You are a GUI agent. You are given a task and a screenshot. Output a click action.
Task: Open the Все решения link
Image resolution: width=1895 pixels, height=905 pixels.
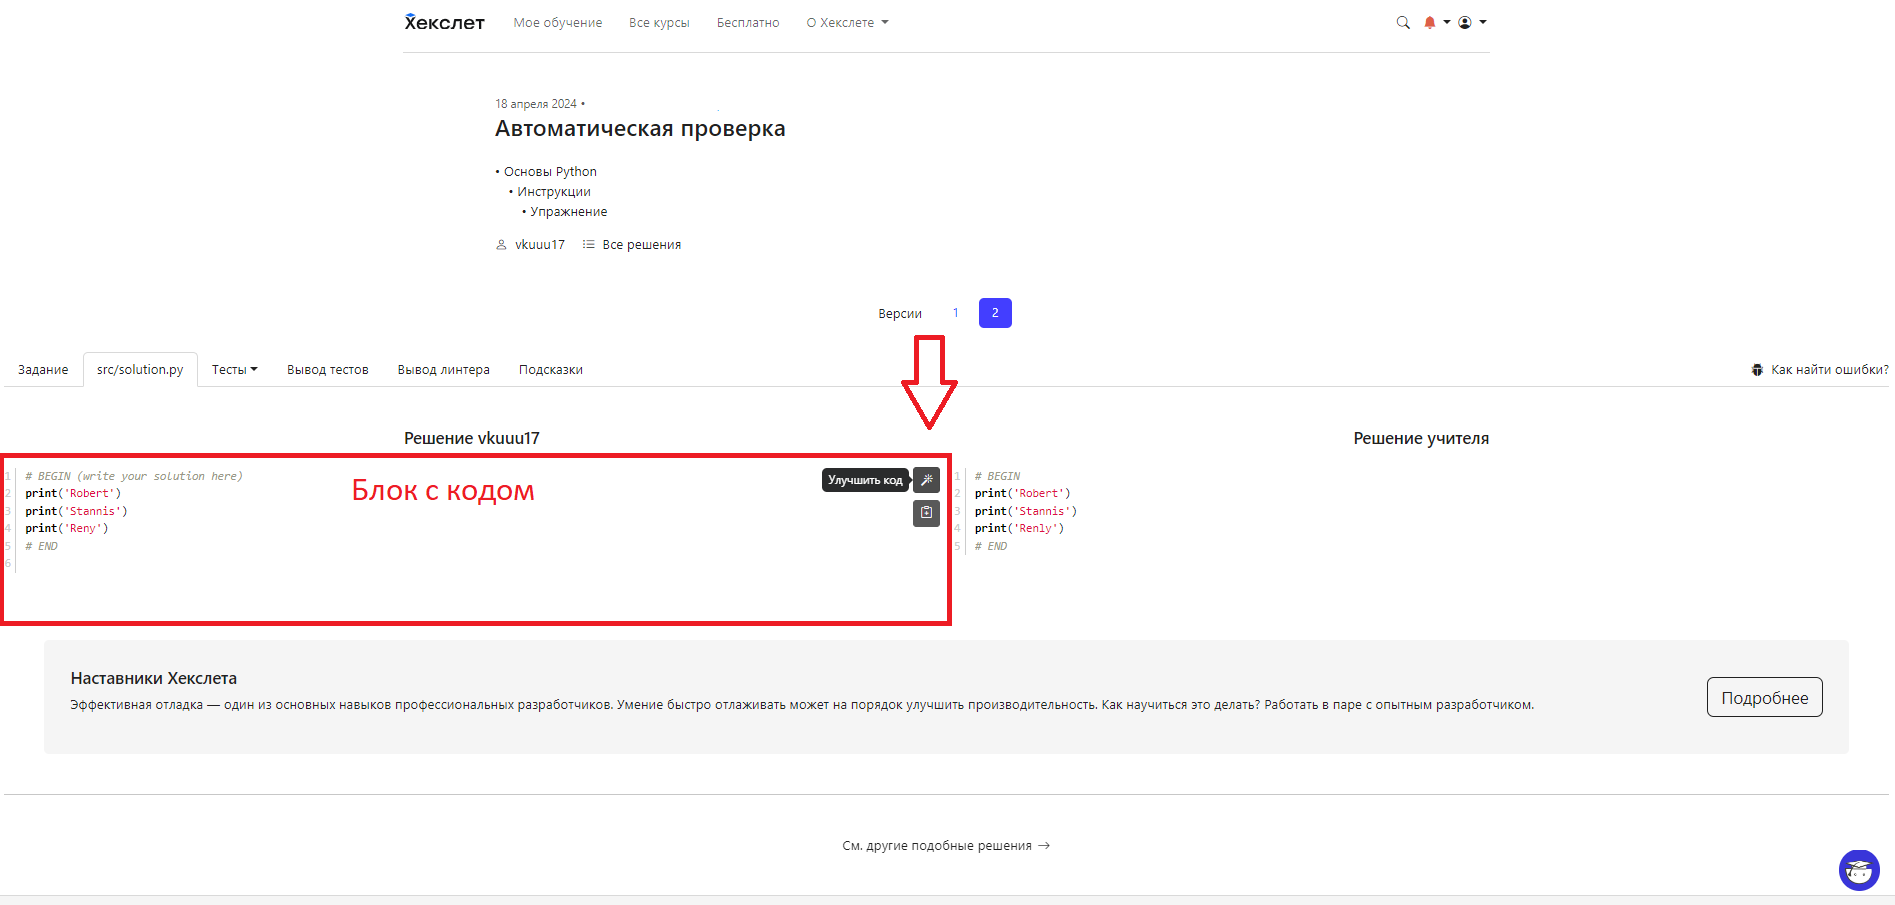click(x=641, y=245)
